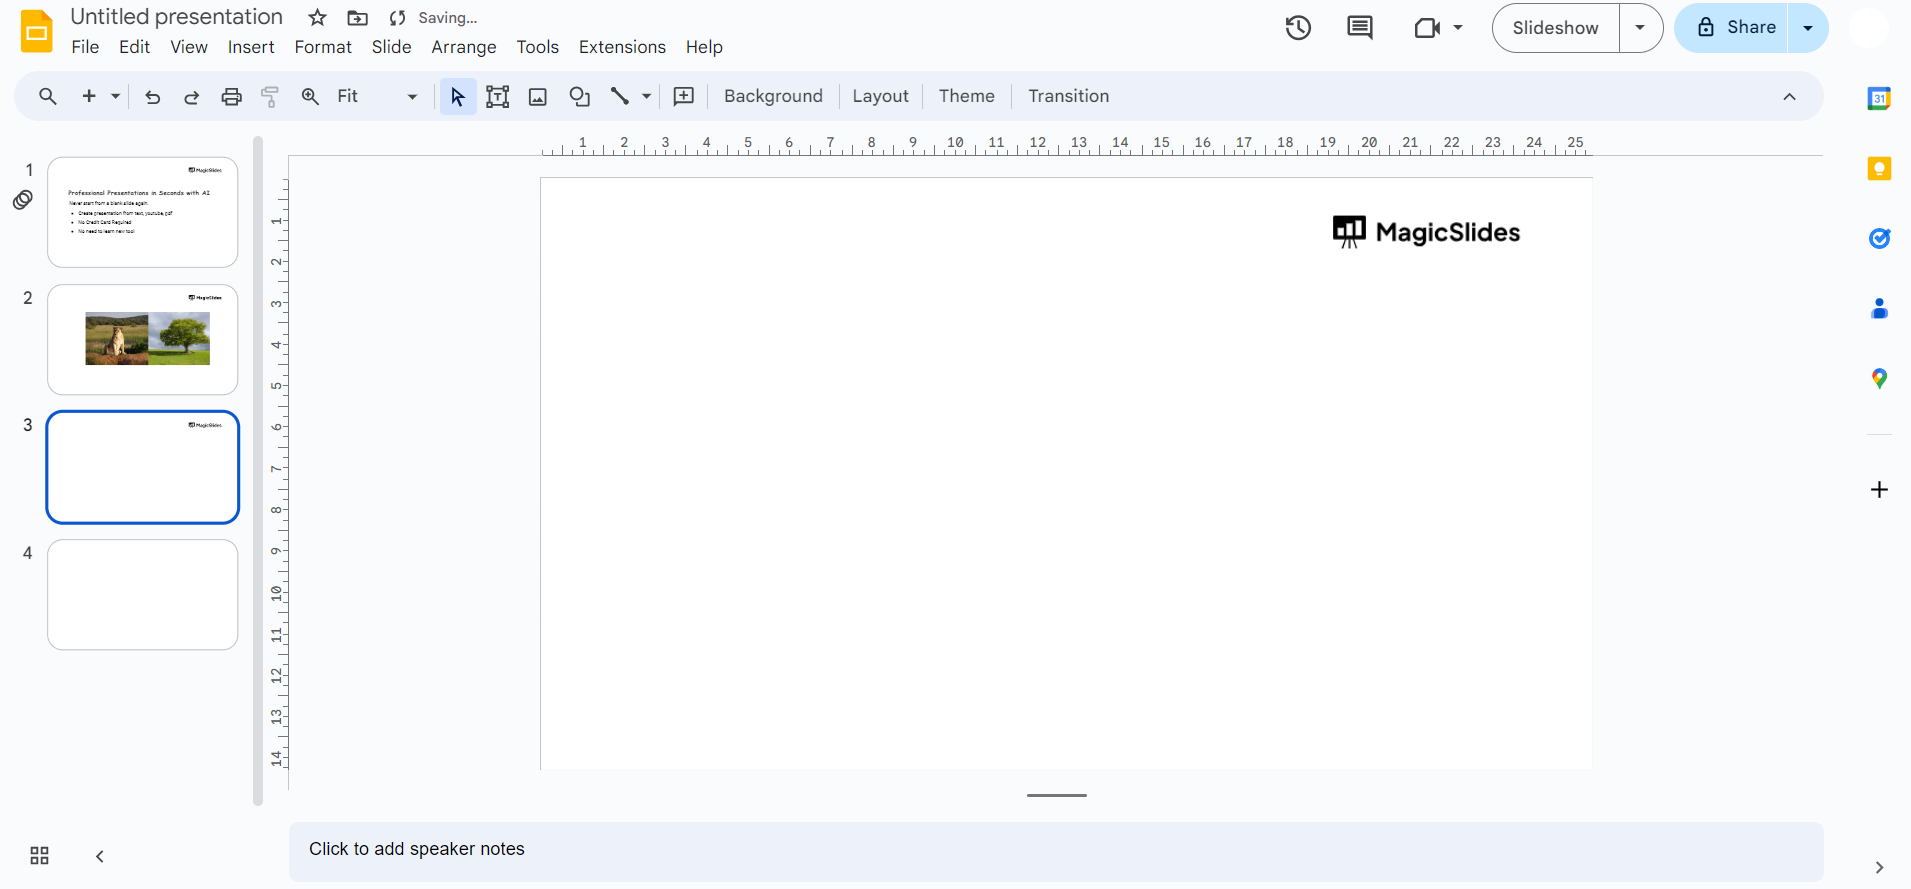Open the Theme panel

966,96
